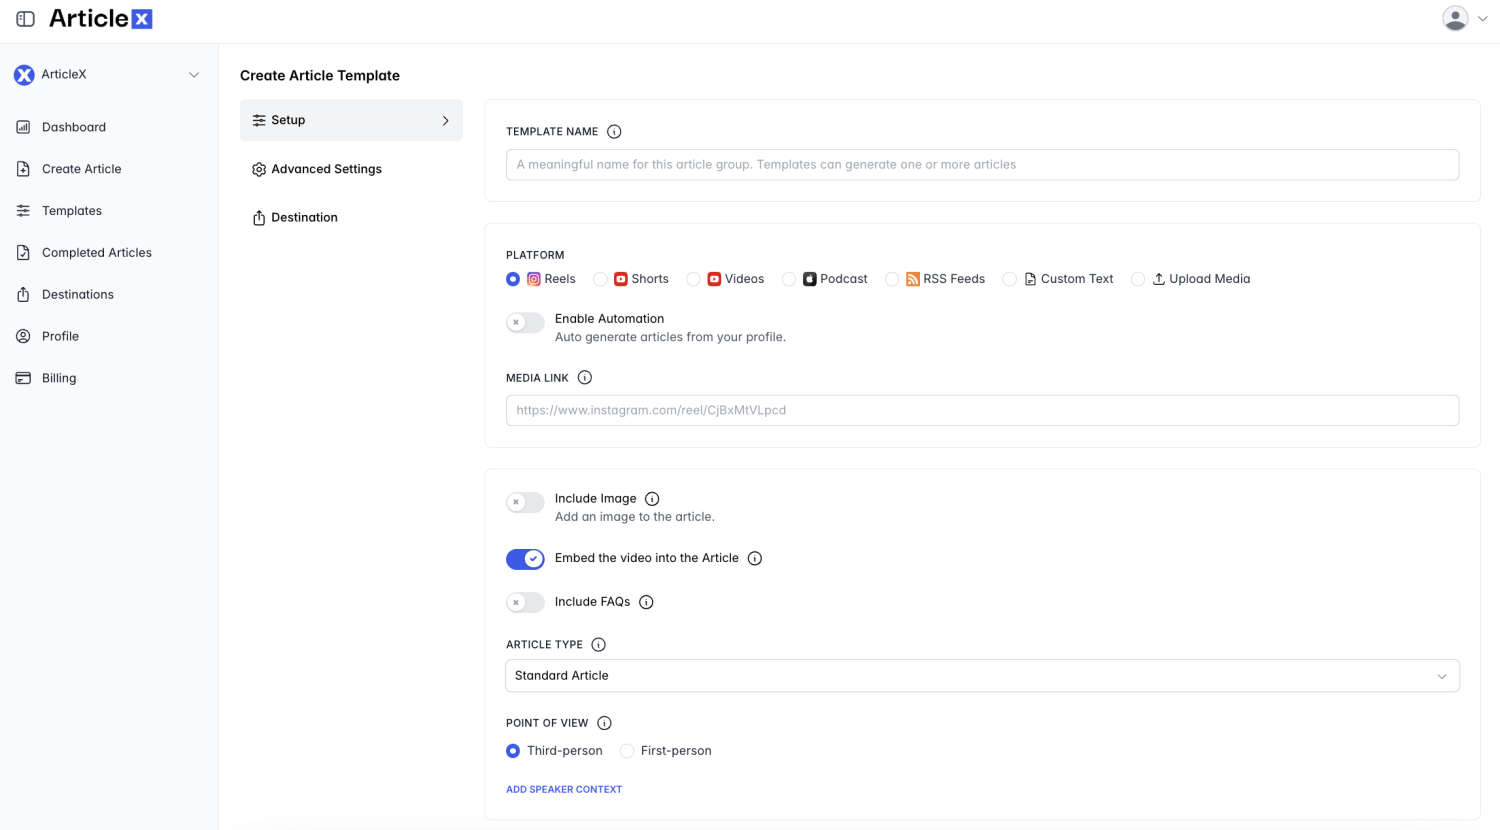Open the Dashboard from the sidebar
This screenshot has width=1500, height=830.
(x=73, y=127)
